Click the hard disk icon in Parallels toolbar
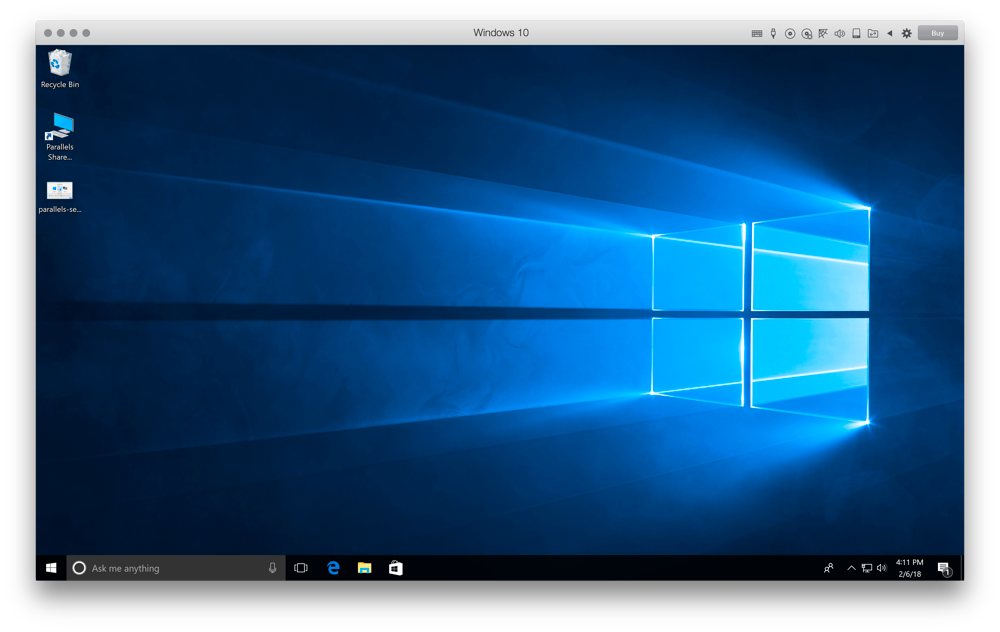Image resolution: width=1000 pixels, height=632 pixels. (x=807, y=34)
